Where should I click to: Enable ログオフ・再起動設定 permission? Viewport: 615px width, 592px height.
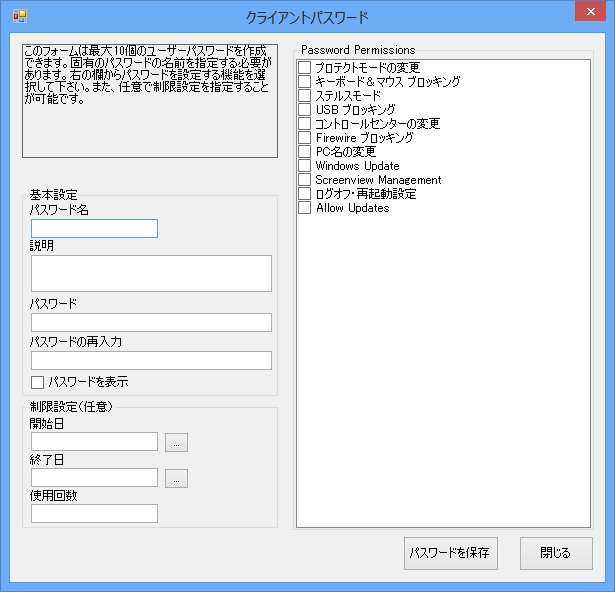305,194
